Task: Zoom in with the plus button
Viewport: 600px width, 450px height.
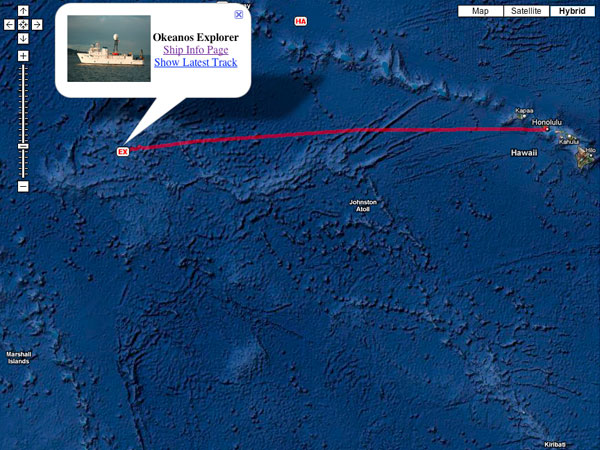Action: tap(23, 56)
